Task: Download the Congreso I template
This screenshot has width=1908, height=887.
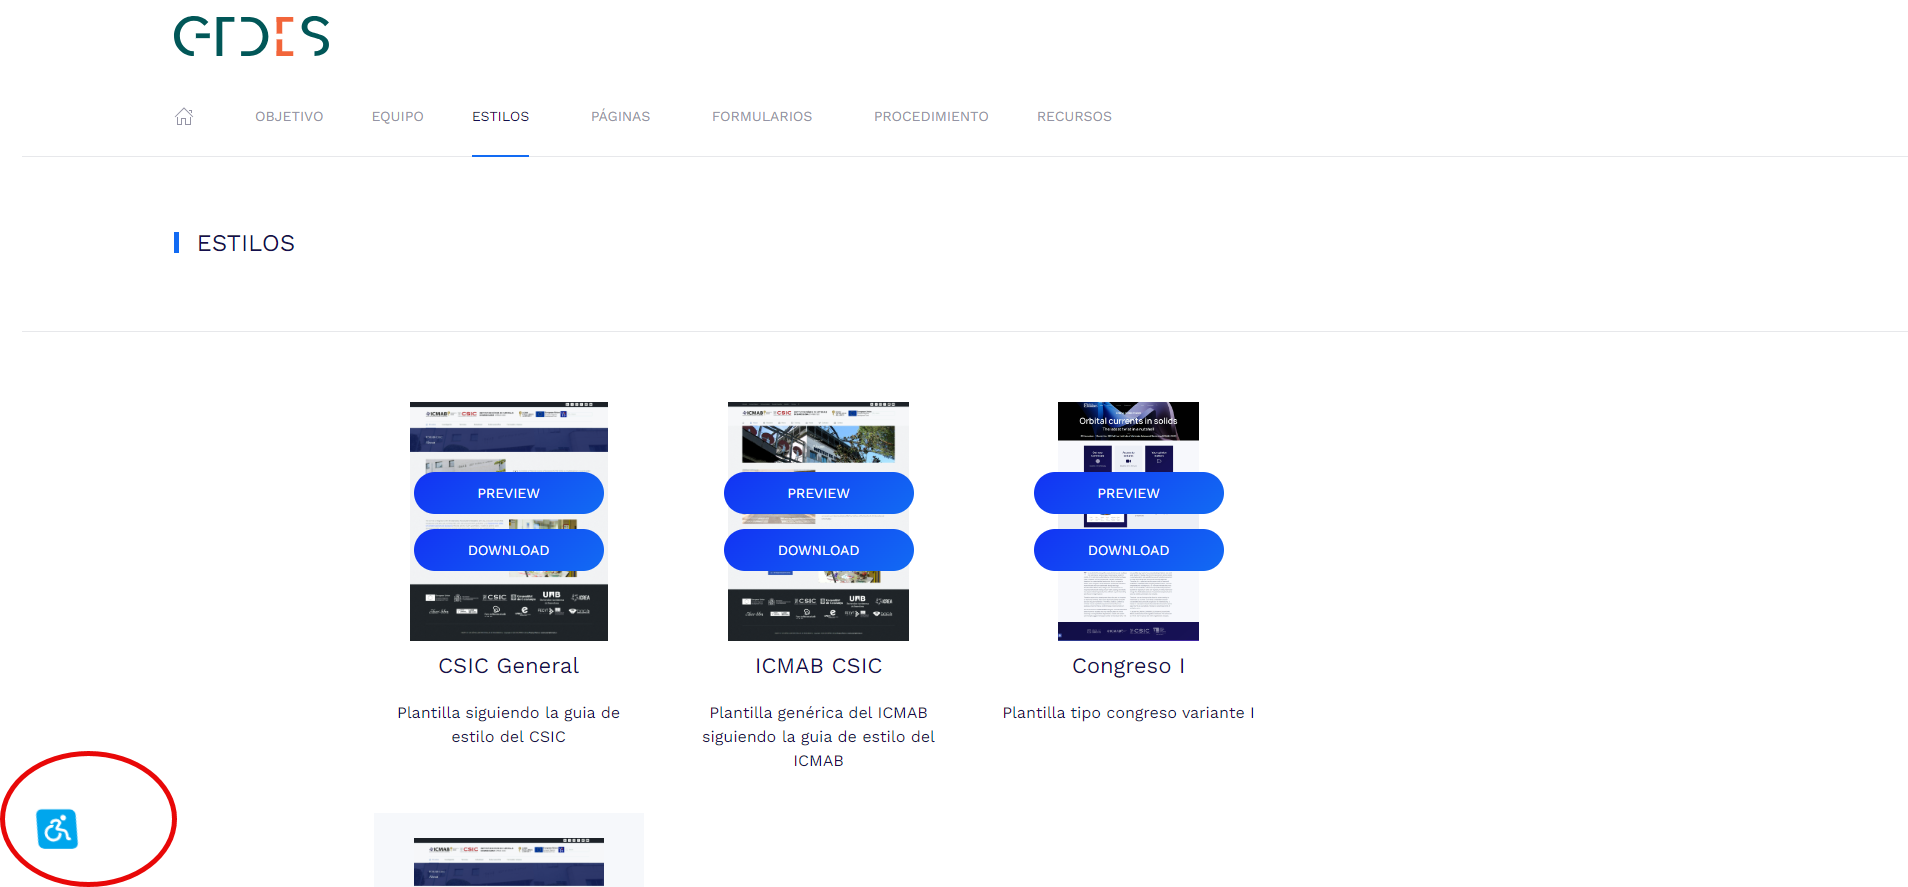Action: coord(1128,550)
